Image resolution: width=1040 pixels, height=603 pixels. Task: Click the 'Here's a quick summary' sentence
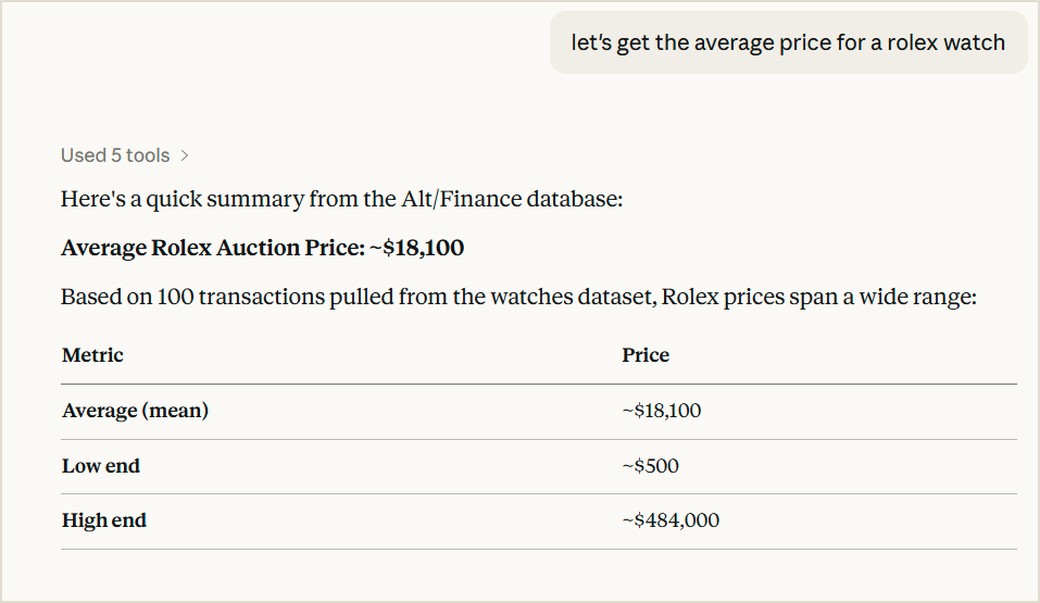342,199
